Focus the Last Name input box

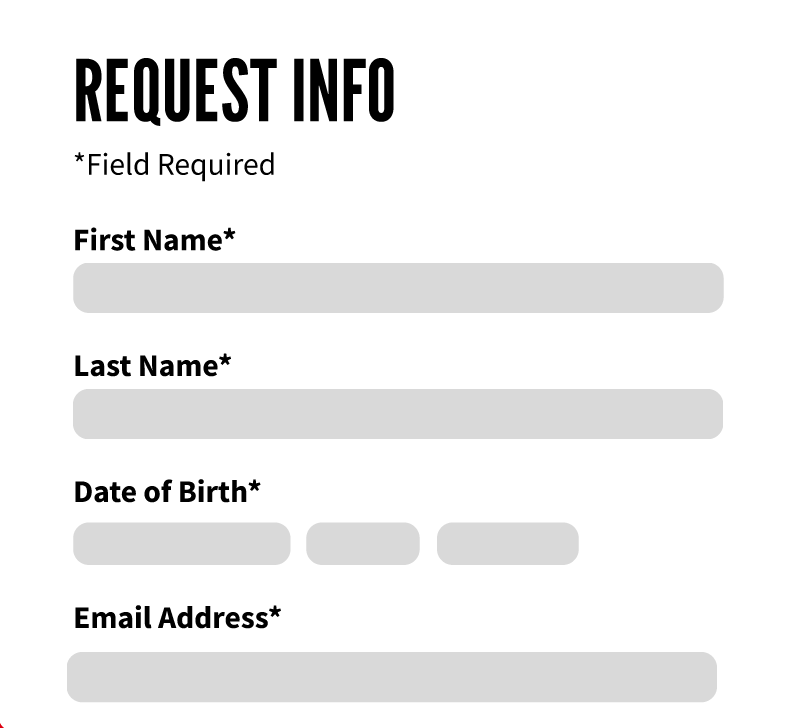pos(398,414)
